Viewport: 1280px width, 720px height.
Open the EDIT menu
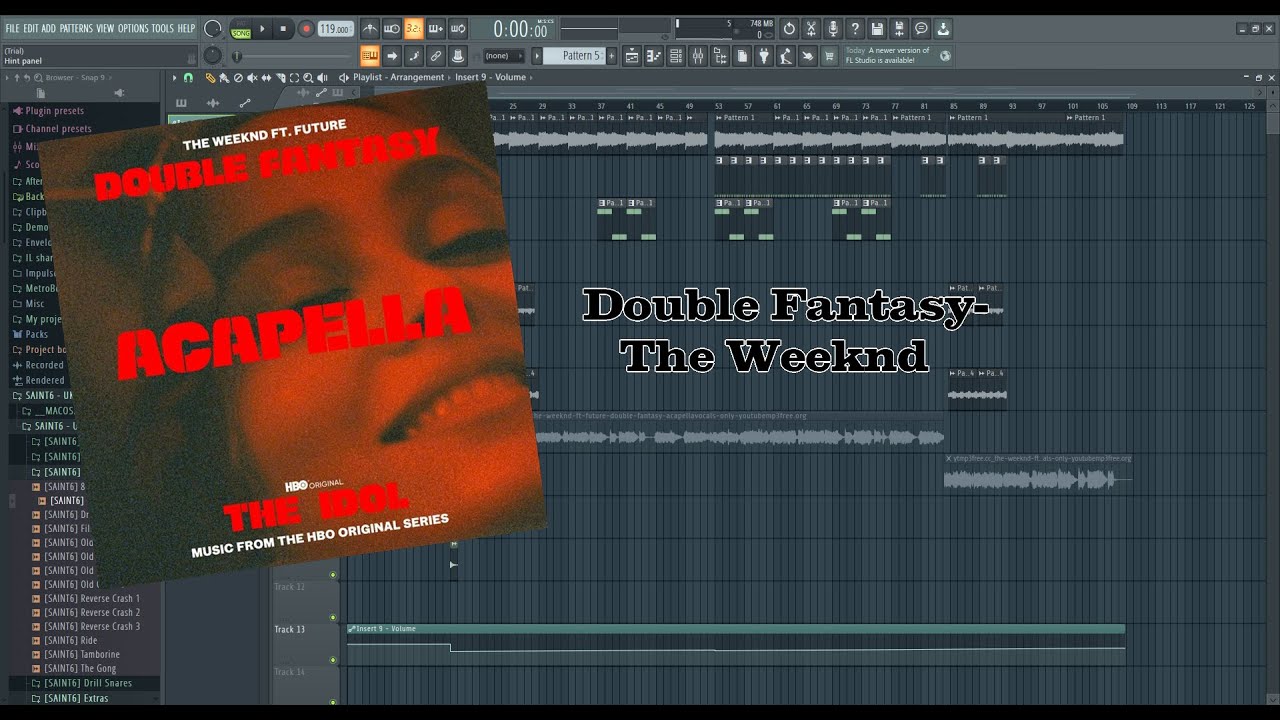(31, 28)
